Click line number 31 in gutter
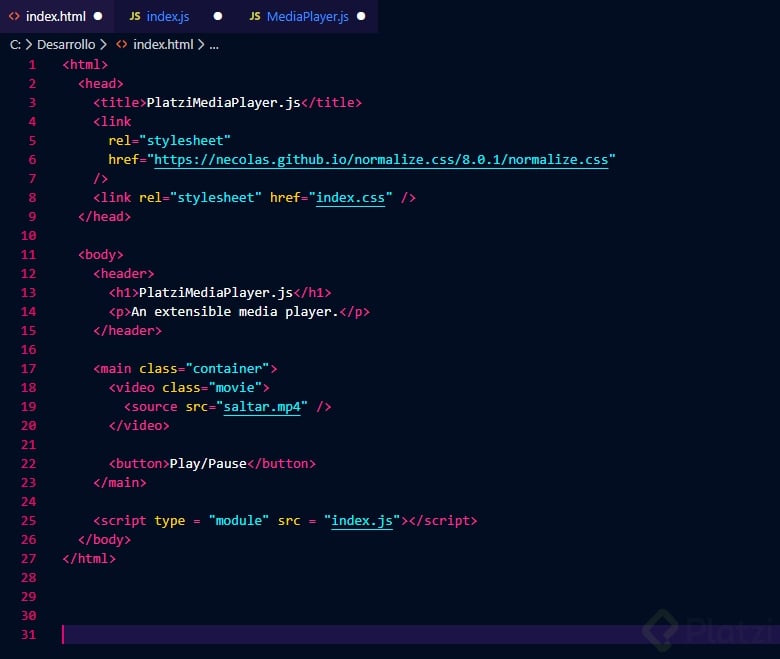The width and height of the screenshot is (780, 659). click(28, 635)
